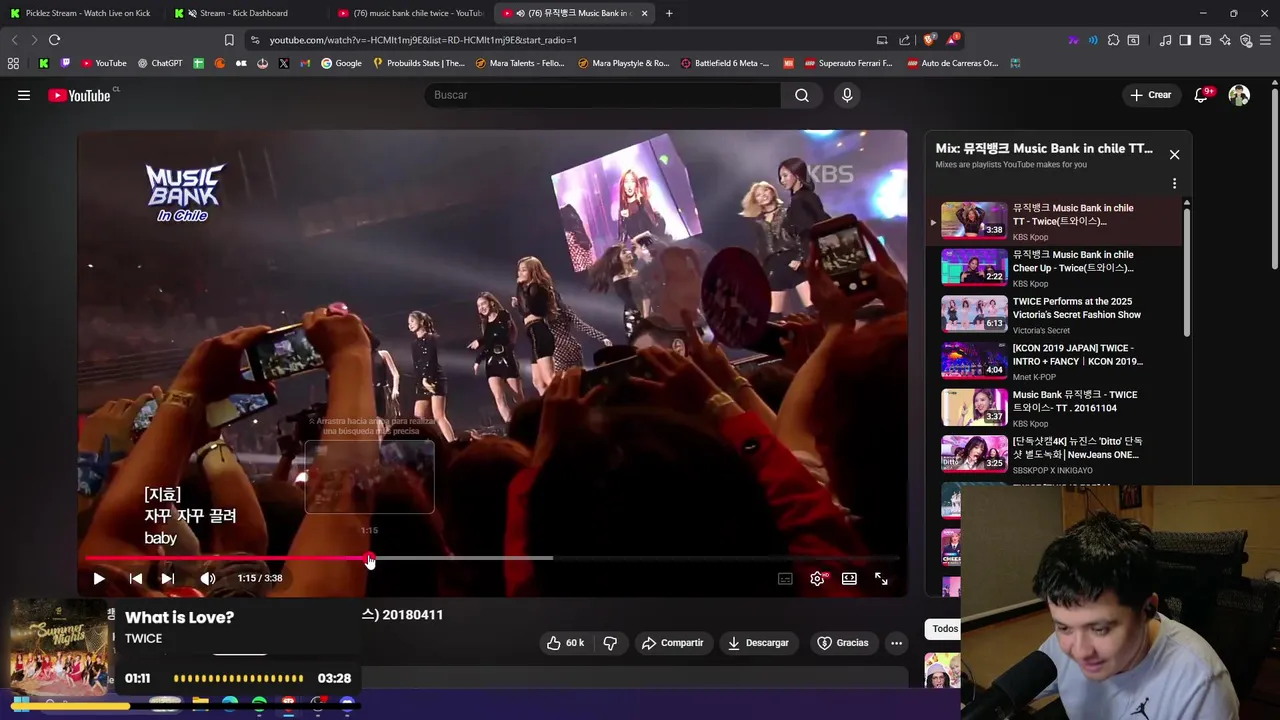Click video progress bar scrubber

click(370, 559)
